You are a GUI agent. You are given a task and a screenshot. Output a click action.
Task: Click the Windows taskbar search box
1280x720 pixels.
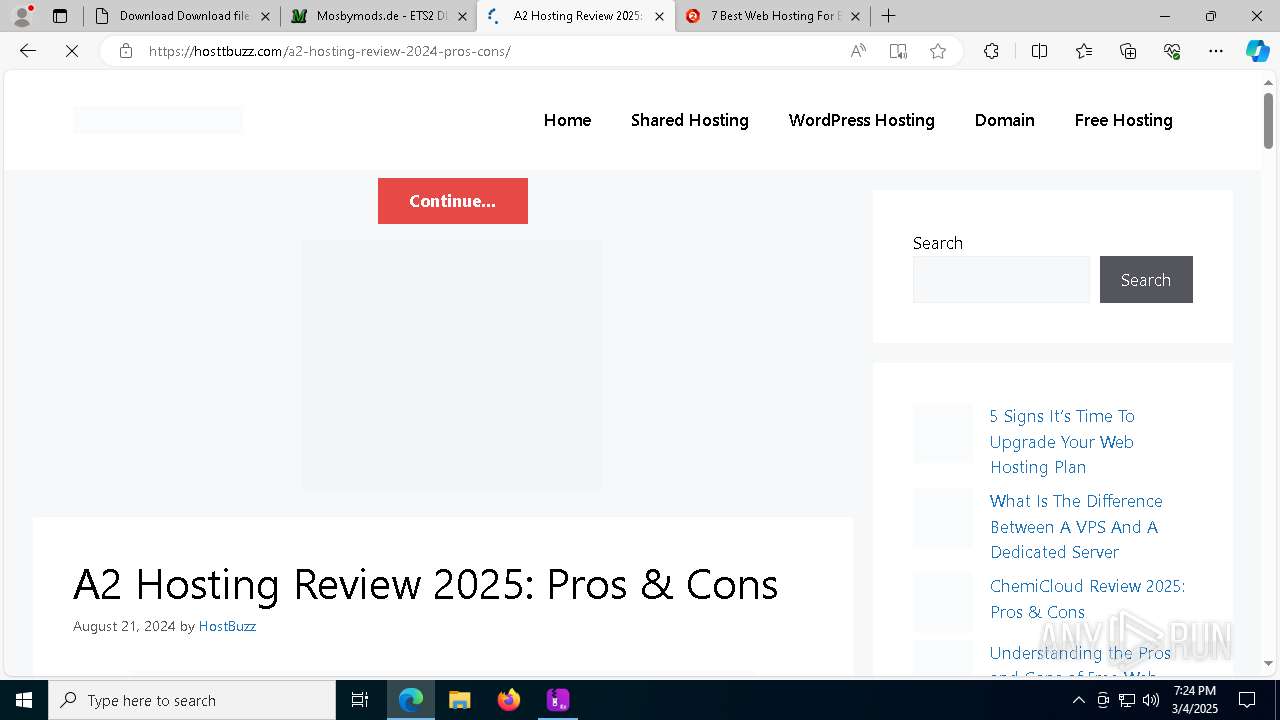point(192,700)
